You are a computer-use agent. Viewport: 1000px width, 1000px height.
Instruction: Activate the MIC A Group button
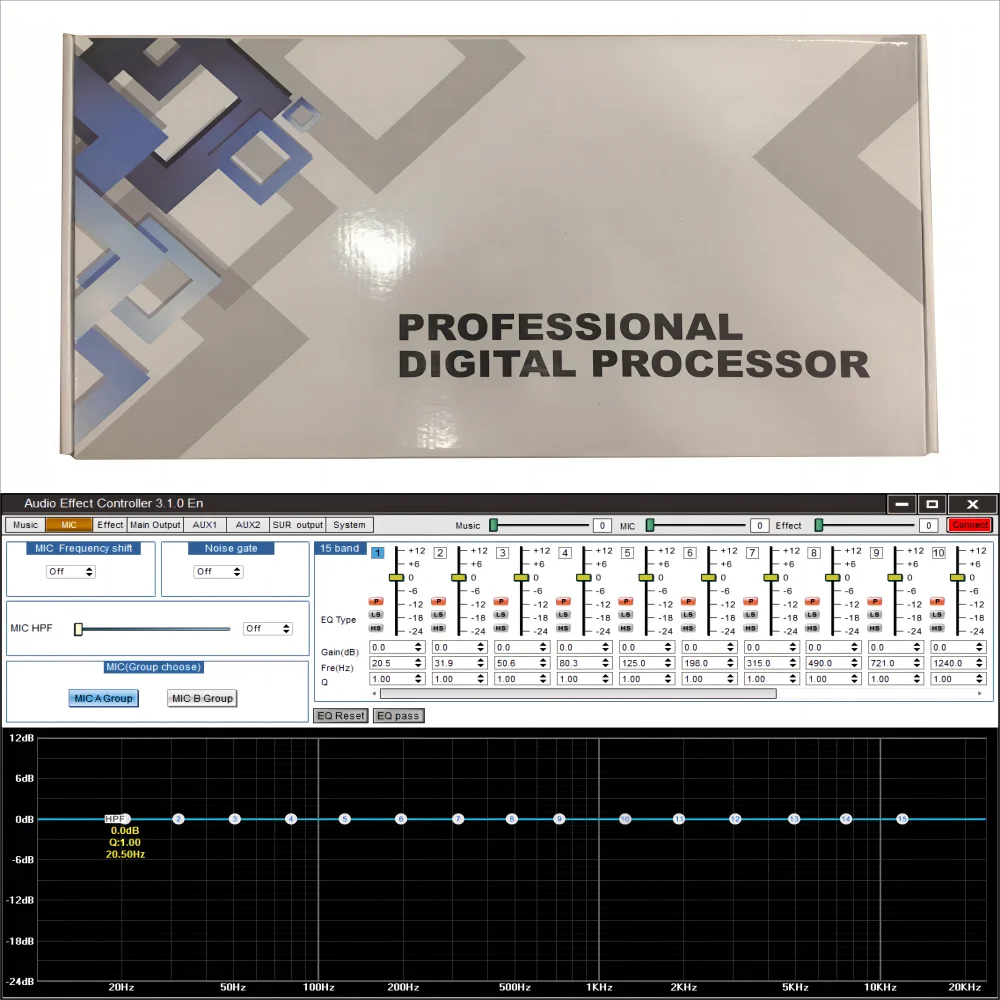[104, 698]
